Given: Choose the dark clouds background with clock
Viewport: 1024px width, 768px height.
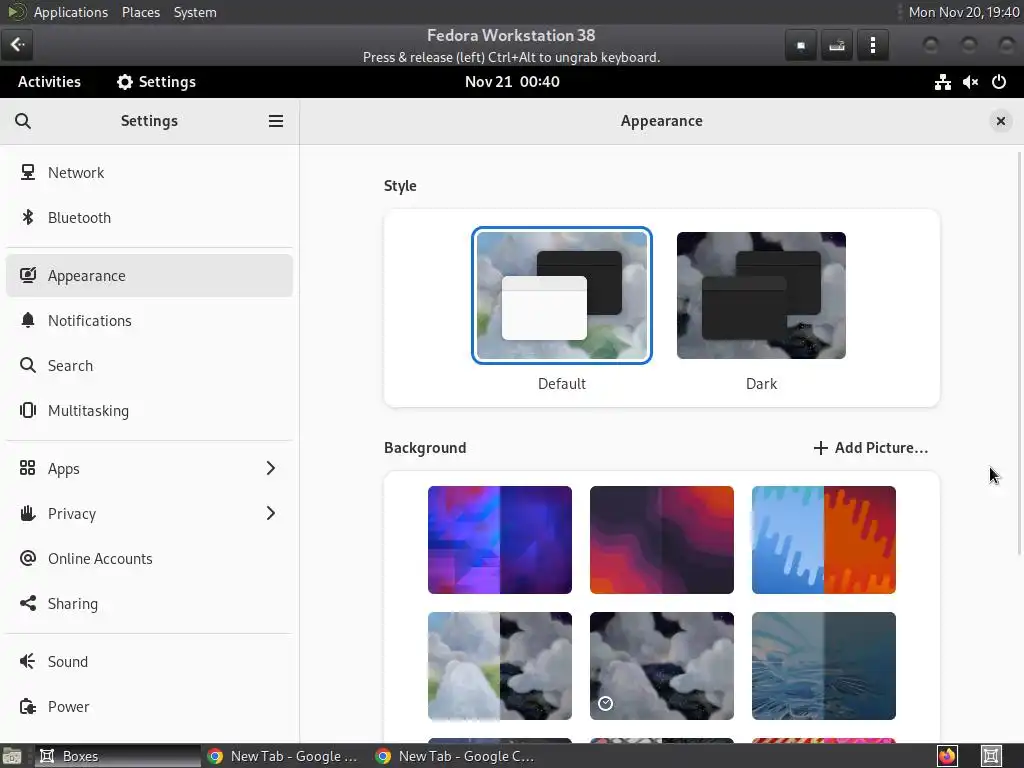Looking at the screenshot, I should [662, 666].
